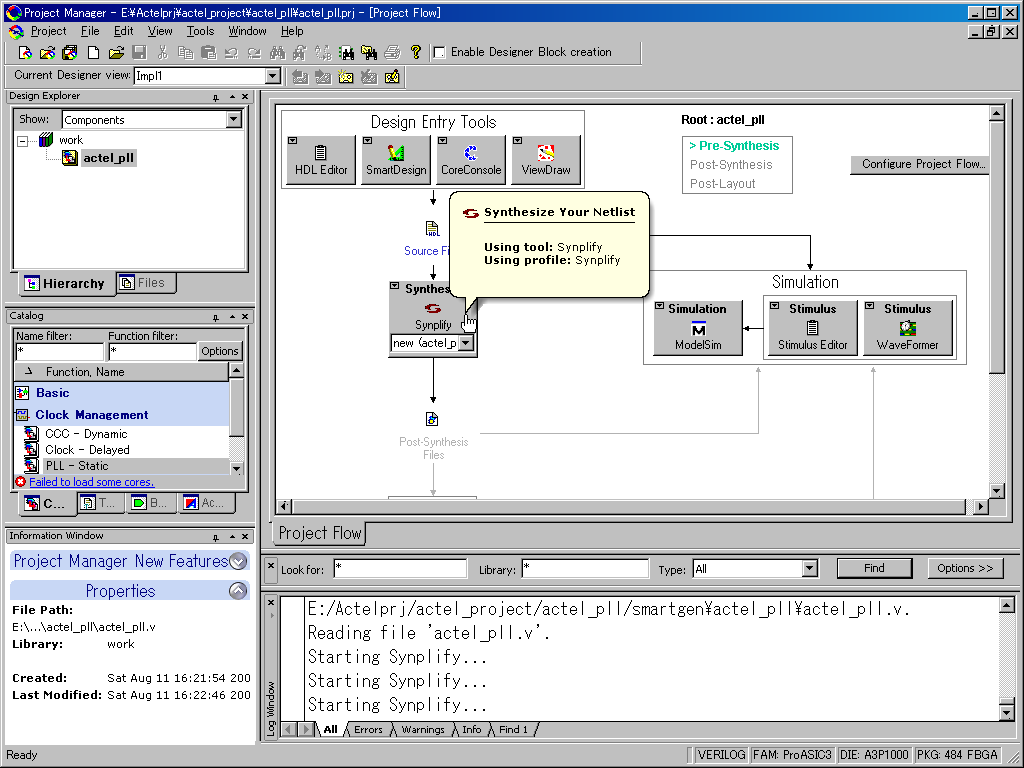Select actel_pll in the hierarchy tree
Image resolution: width=1024 pixels, height=768 pixels.
pos(108,158)
